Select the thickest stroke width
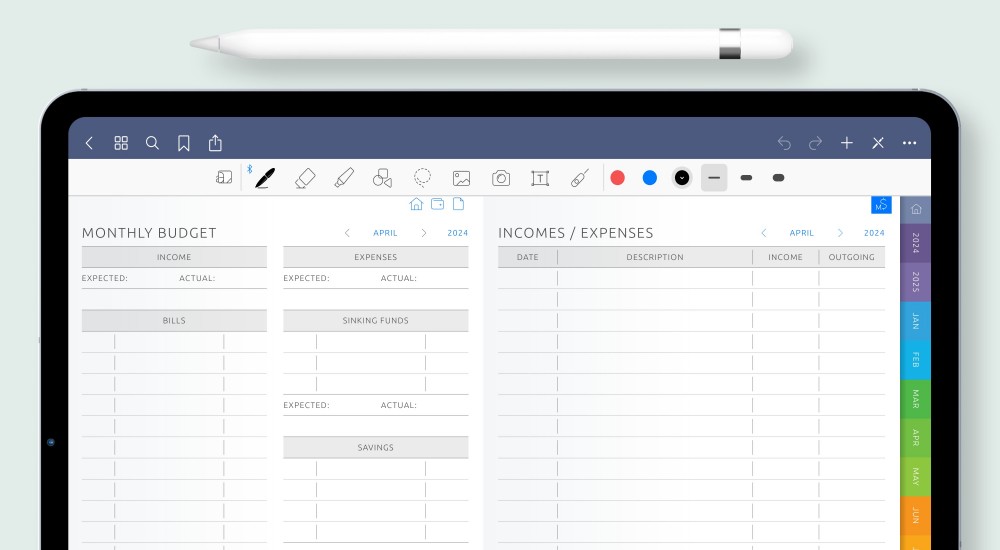Viewport: 1000px width, 550px height. 778,177
